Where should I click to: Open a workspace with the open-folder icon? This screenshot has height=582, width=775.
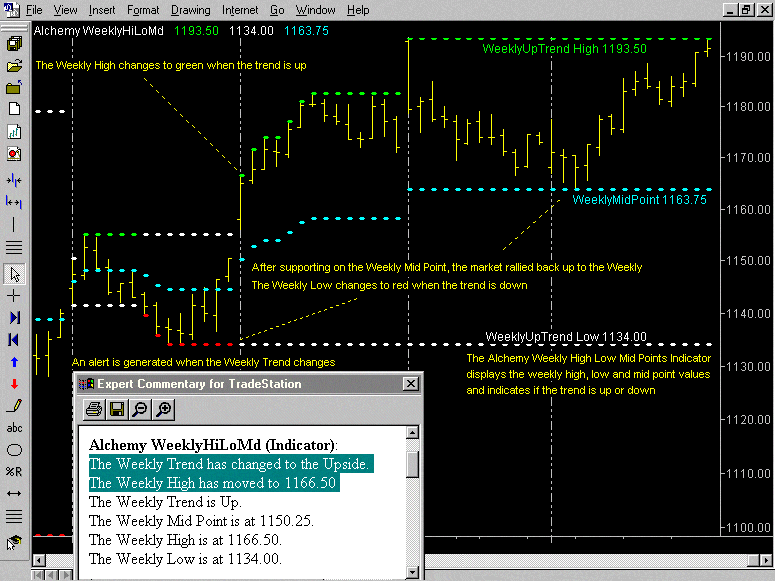14,66
